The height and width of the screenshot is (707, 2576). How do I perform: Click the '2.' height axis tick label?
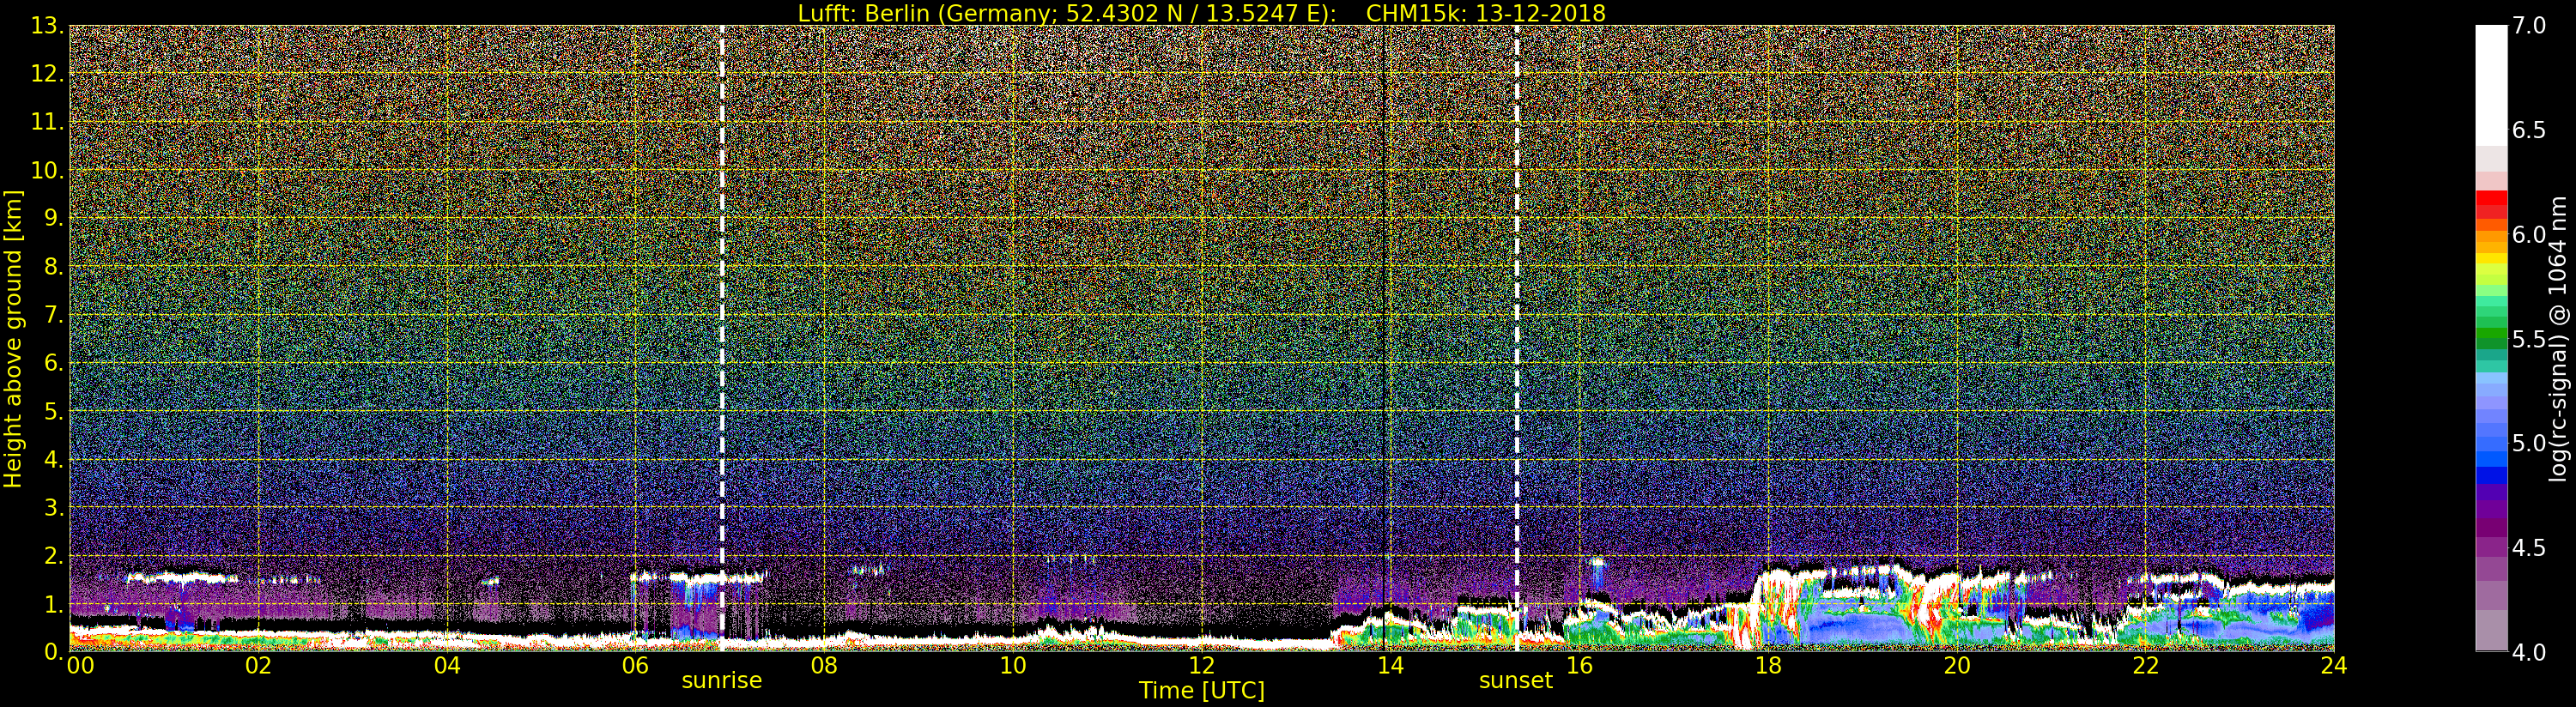(x=54, y=555)
